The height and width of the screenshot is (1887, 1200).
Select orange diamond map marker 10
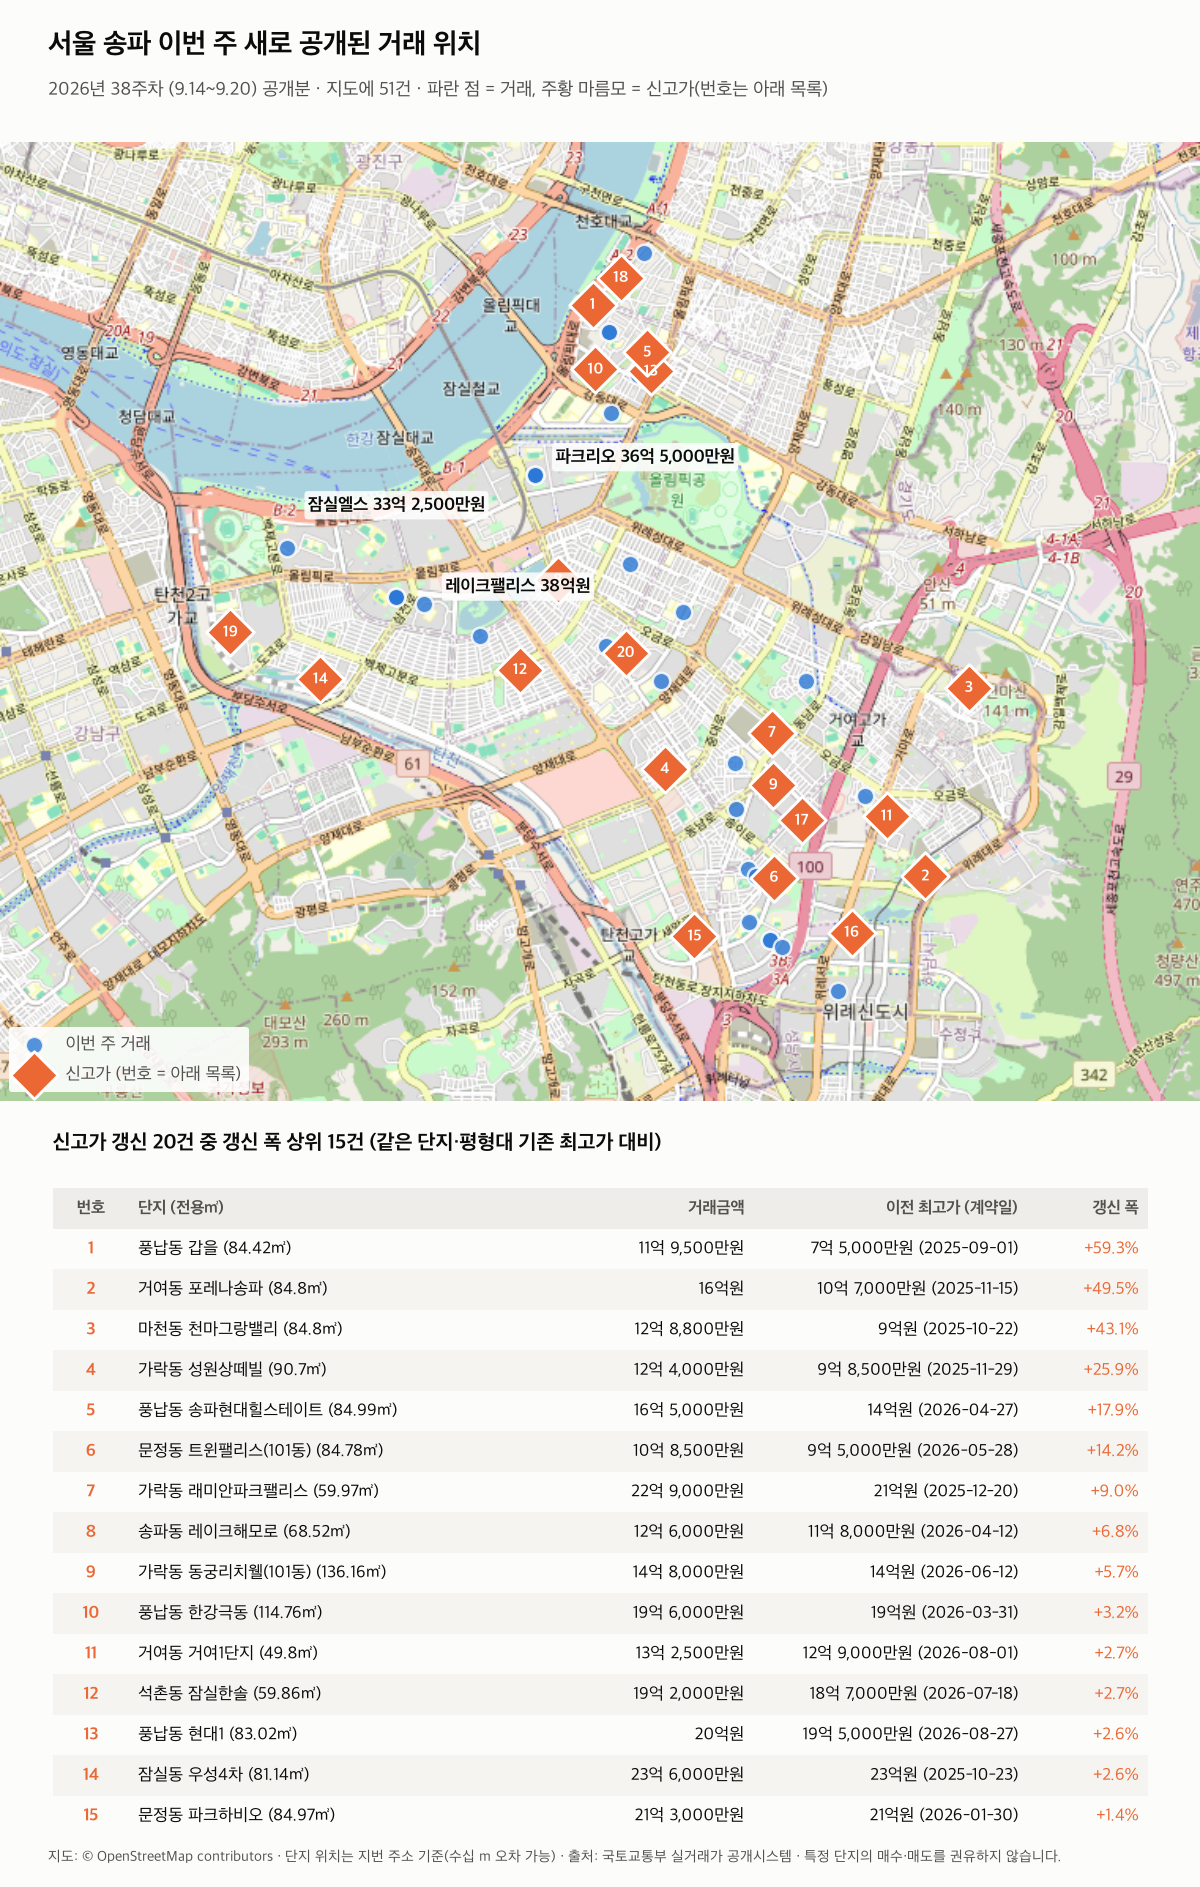595,368
